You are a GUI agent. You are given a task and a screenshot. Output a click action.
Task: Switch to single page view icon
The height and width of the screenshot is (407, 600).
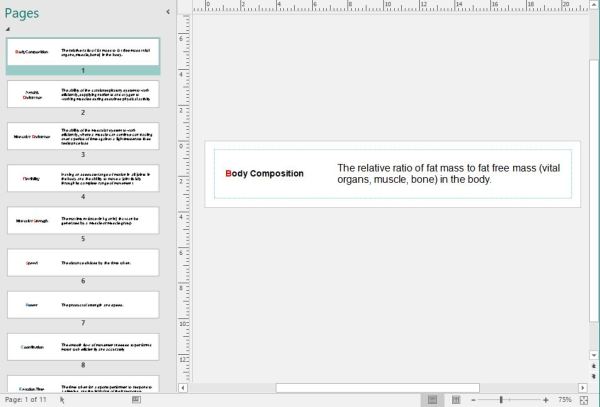[433, 399]
